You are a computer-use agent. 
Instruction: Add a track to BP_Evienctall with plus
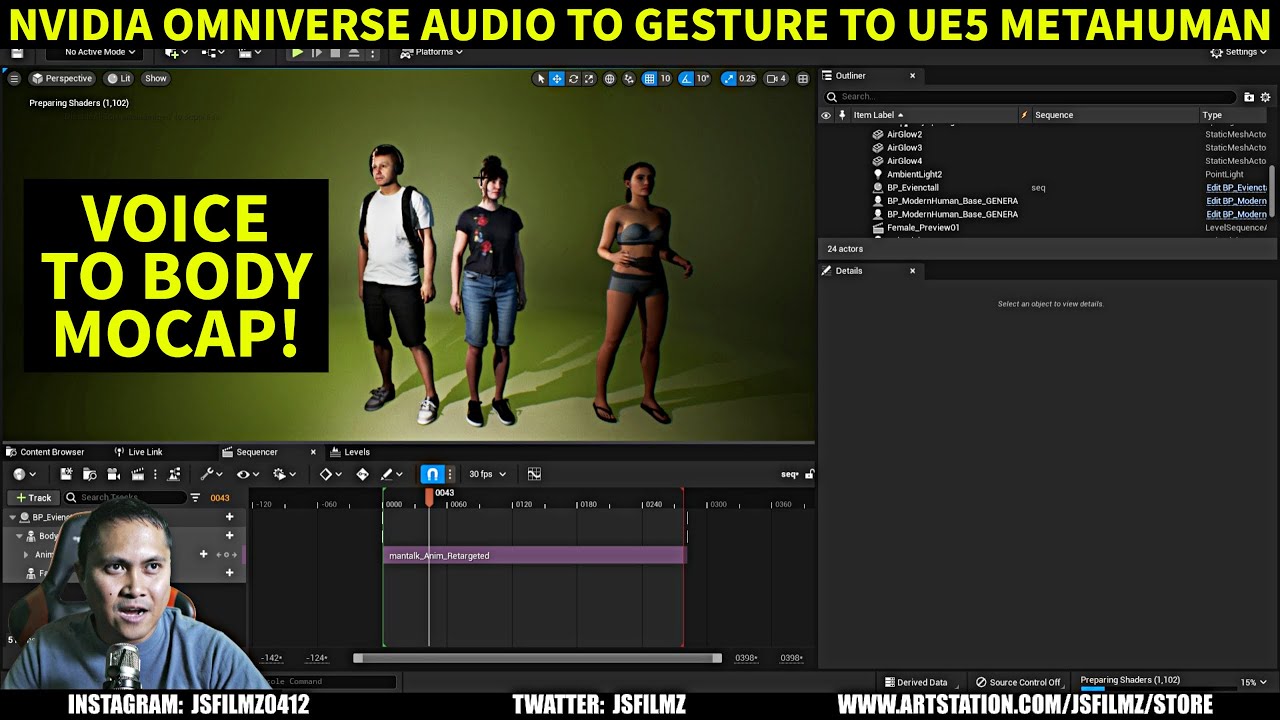[x=229, y=517]
